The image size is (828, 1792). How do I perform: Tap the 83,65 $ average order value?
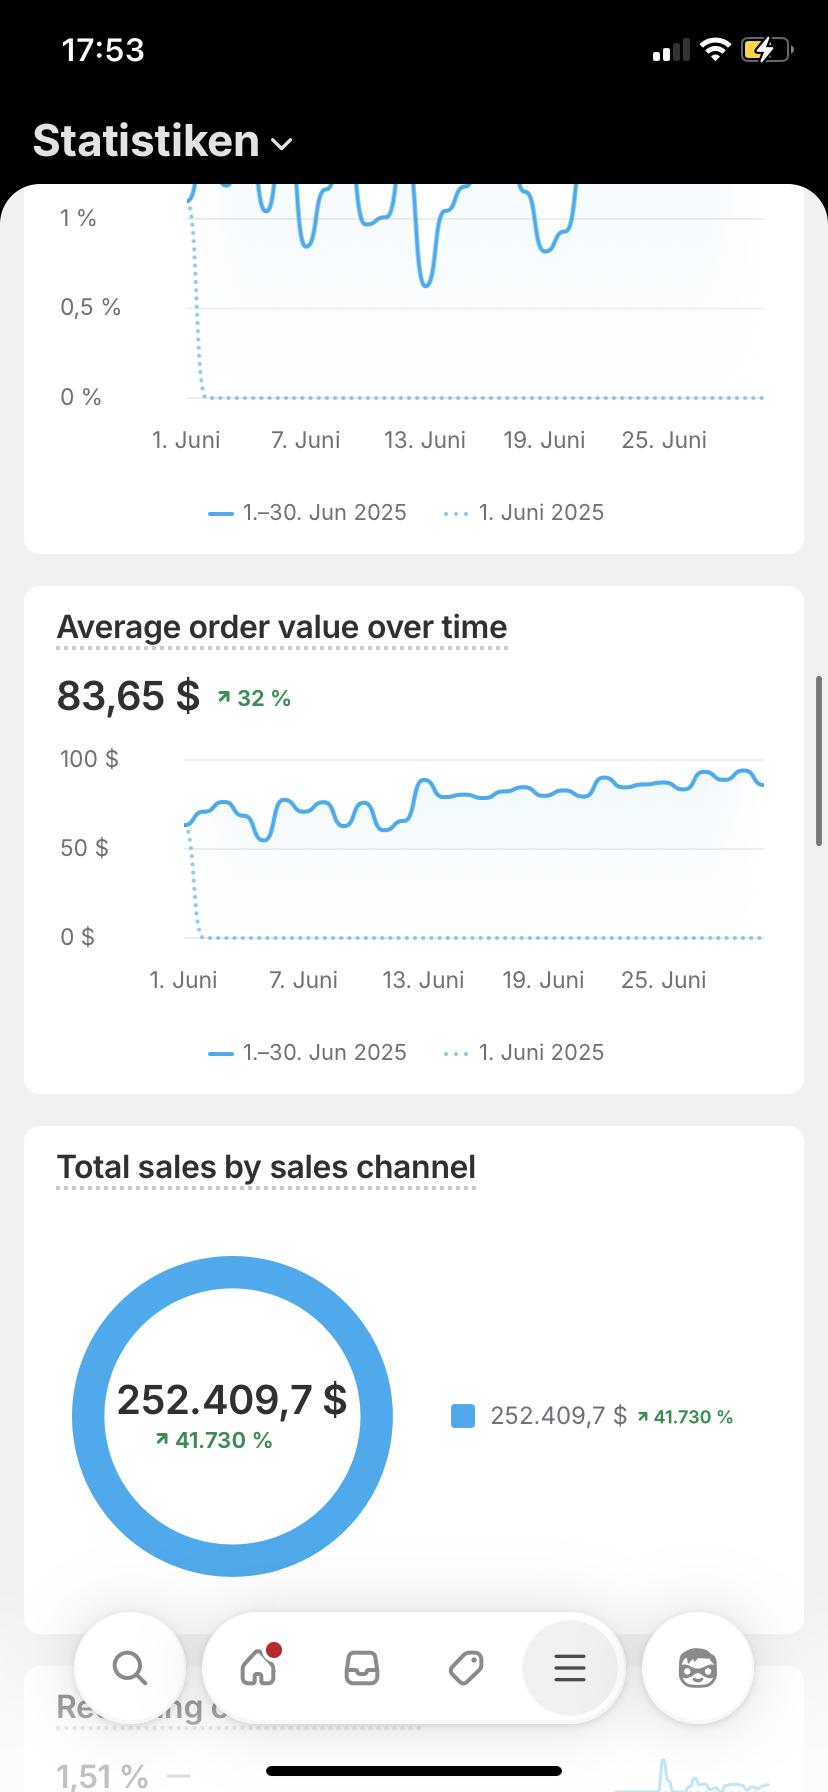pos(128,696)
